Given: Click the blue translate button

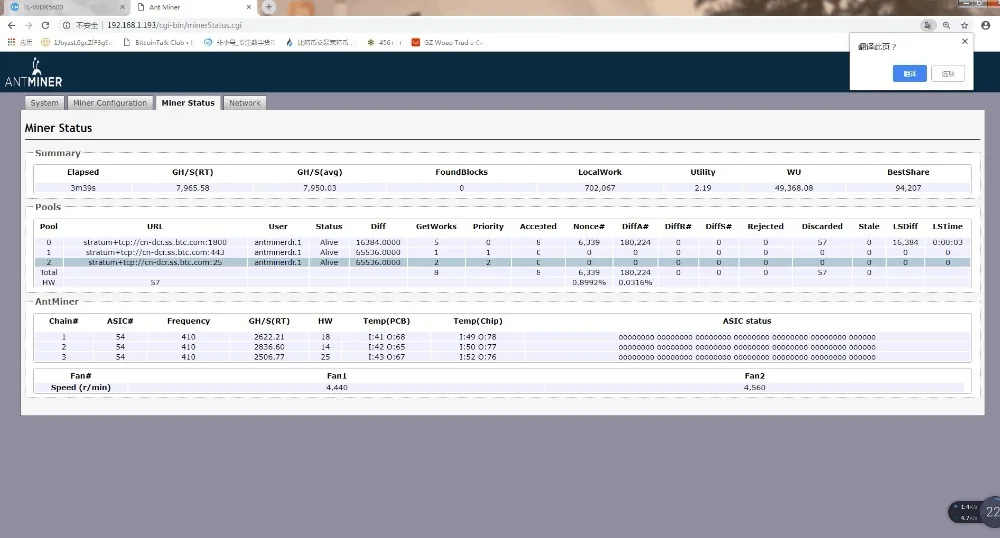Looking at the screenshot, I should [909, 73].
